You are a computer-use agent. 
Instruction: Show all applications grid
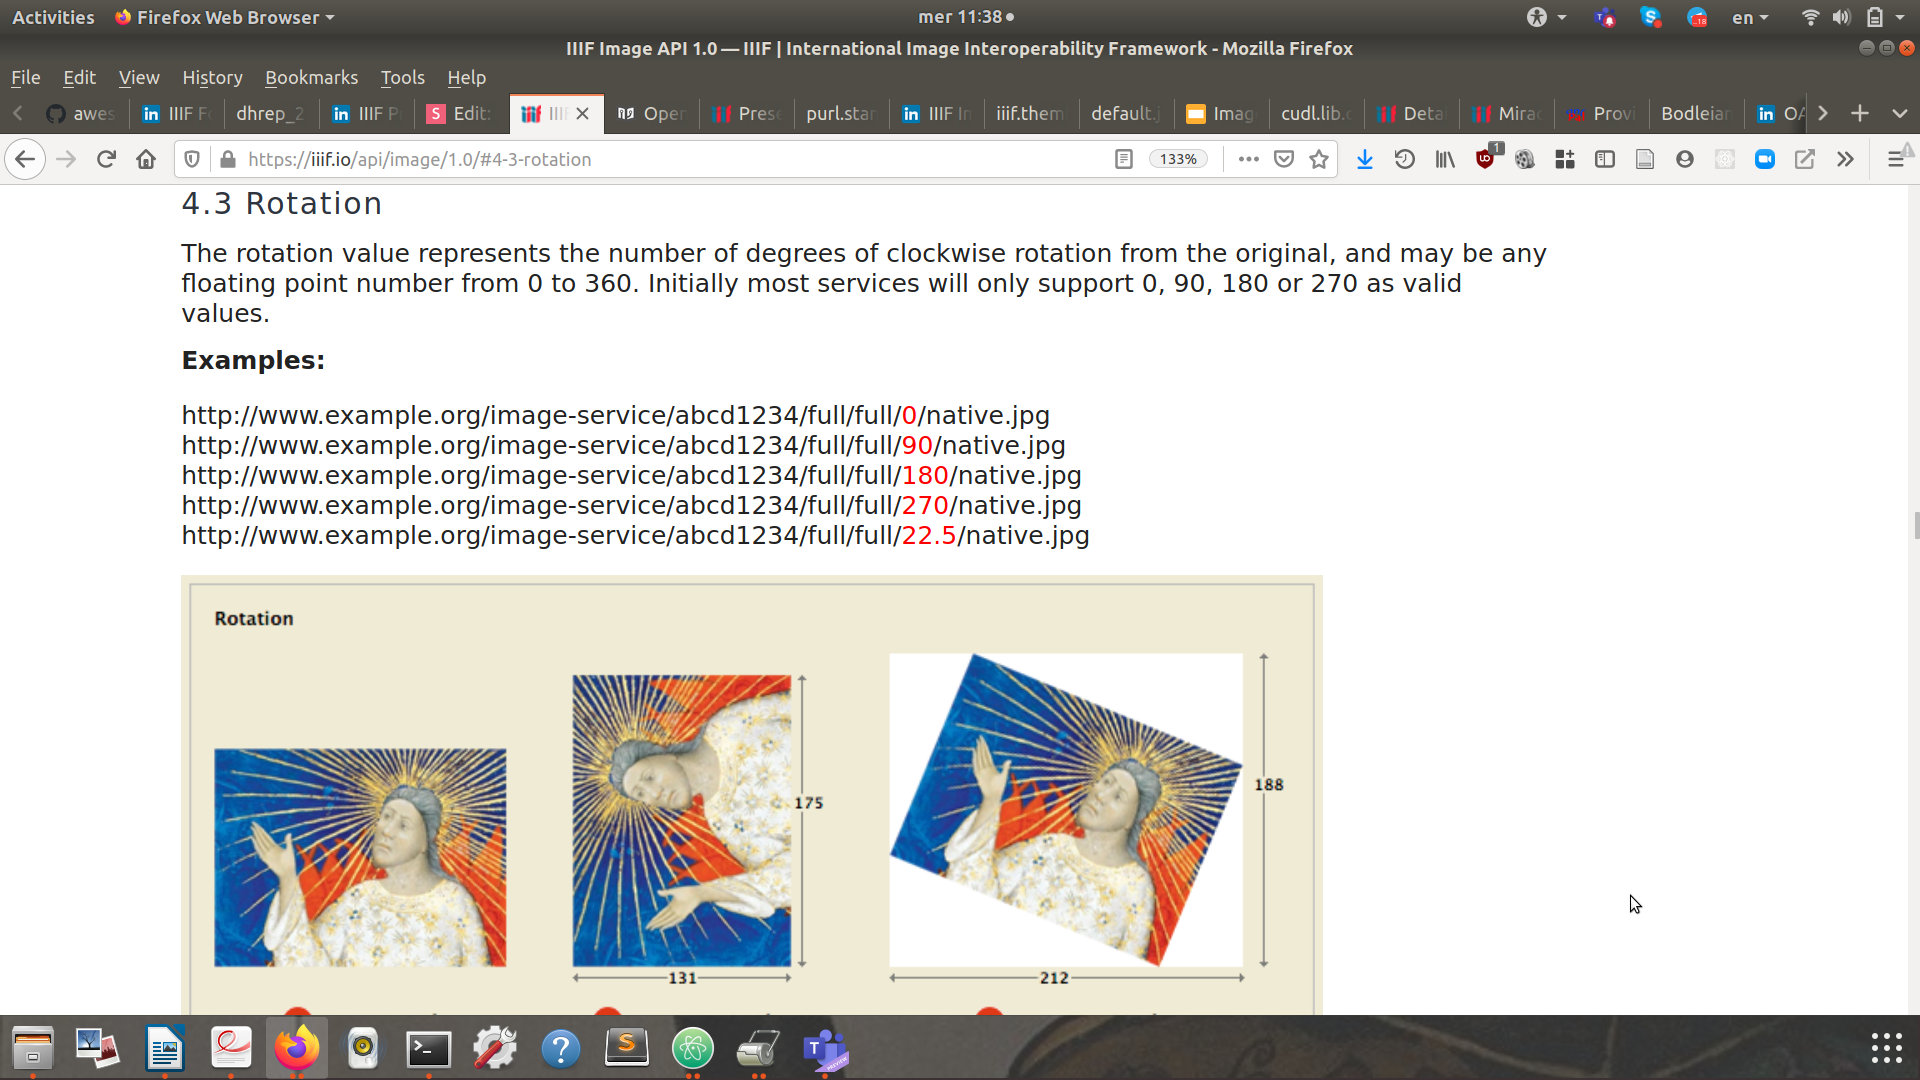coord(1886,1048)
